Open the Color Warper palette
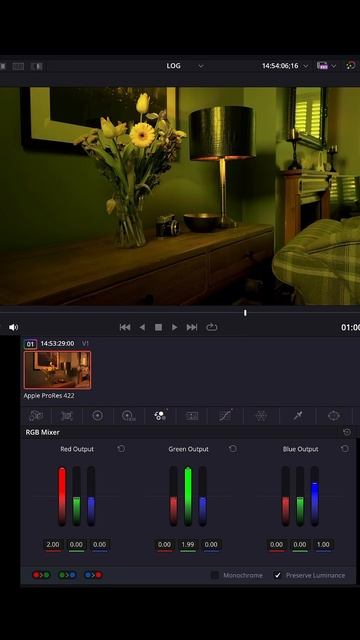This screenshot has width=360, height=640. point(261,416)
